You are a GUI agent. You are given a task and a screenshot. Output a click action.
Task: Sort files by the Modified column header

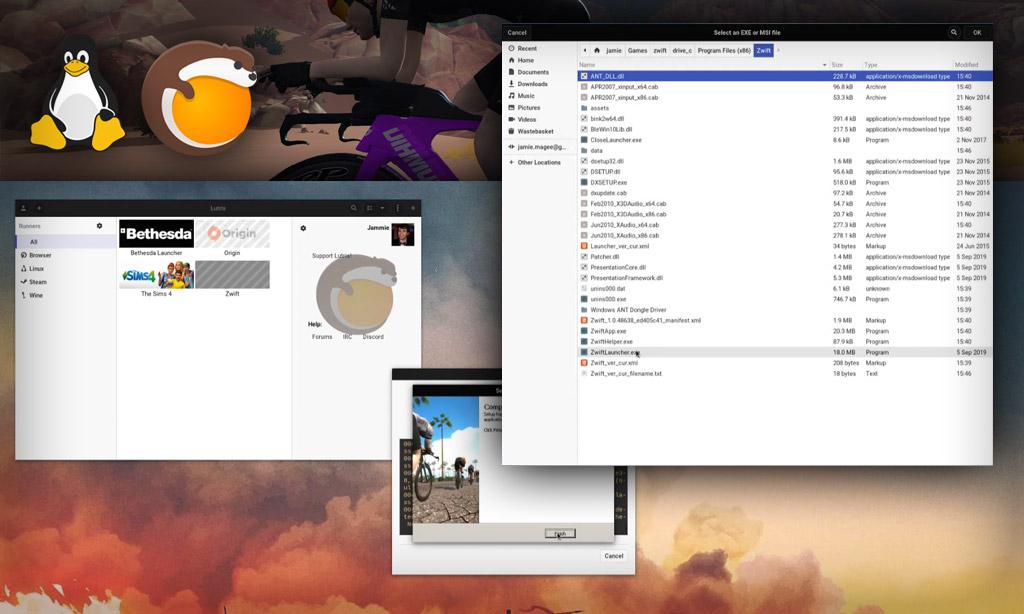(972, 65)
